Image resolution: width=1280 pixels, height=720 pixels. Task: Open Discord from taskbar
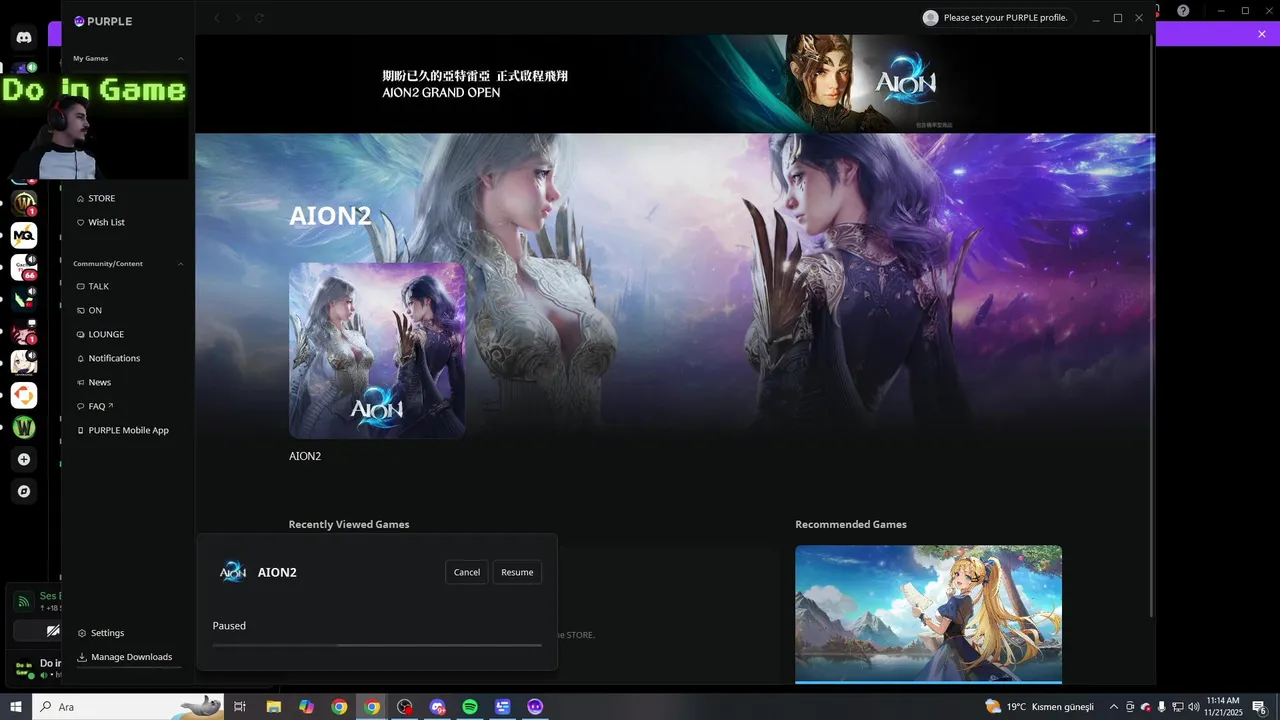(437, 707)
